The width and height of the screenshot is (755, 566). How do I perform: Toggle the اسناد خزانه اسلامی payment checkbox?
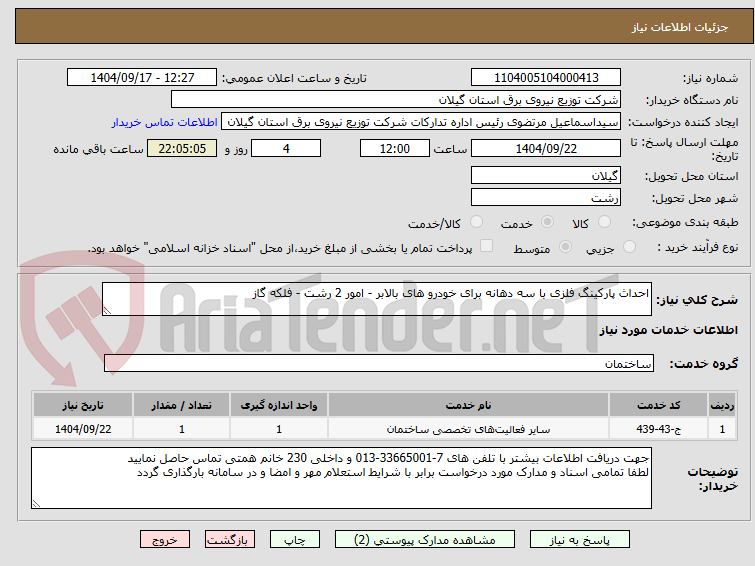487,246
